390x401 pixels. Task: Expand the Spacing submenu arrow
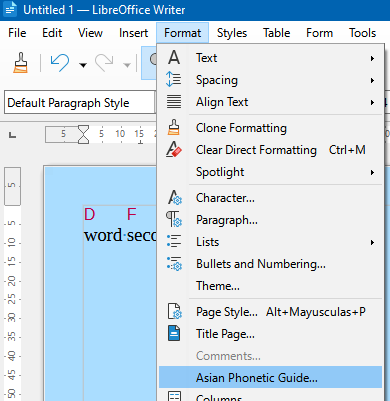(x=372, y=80)
